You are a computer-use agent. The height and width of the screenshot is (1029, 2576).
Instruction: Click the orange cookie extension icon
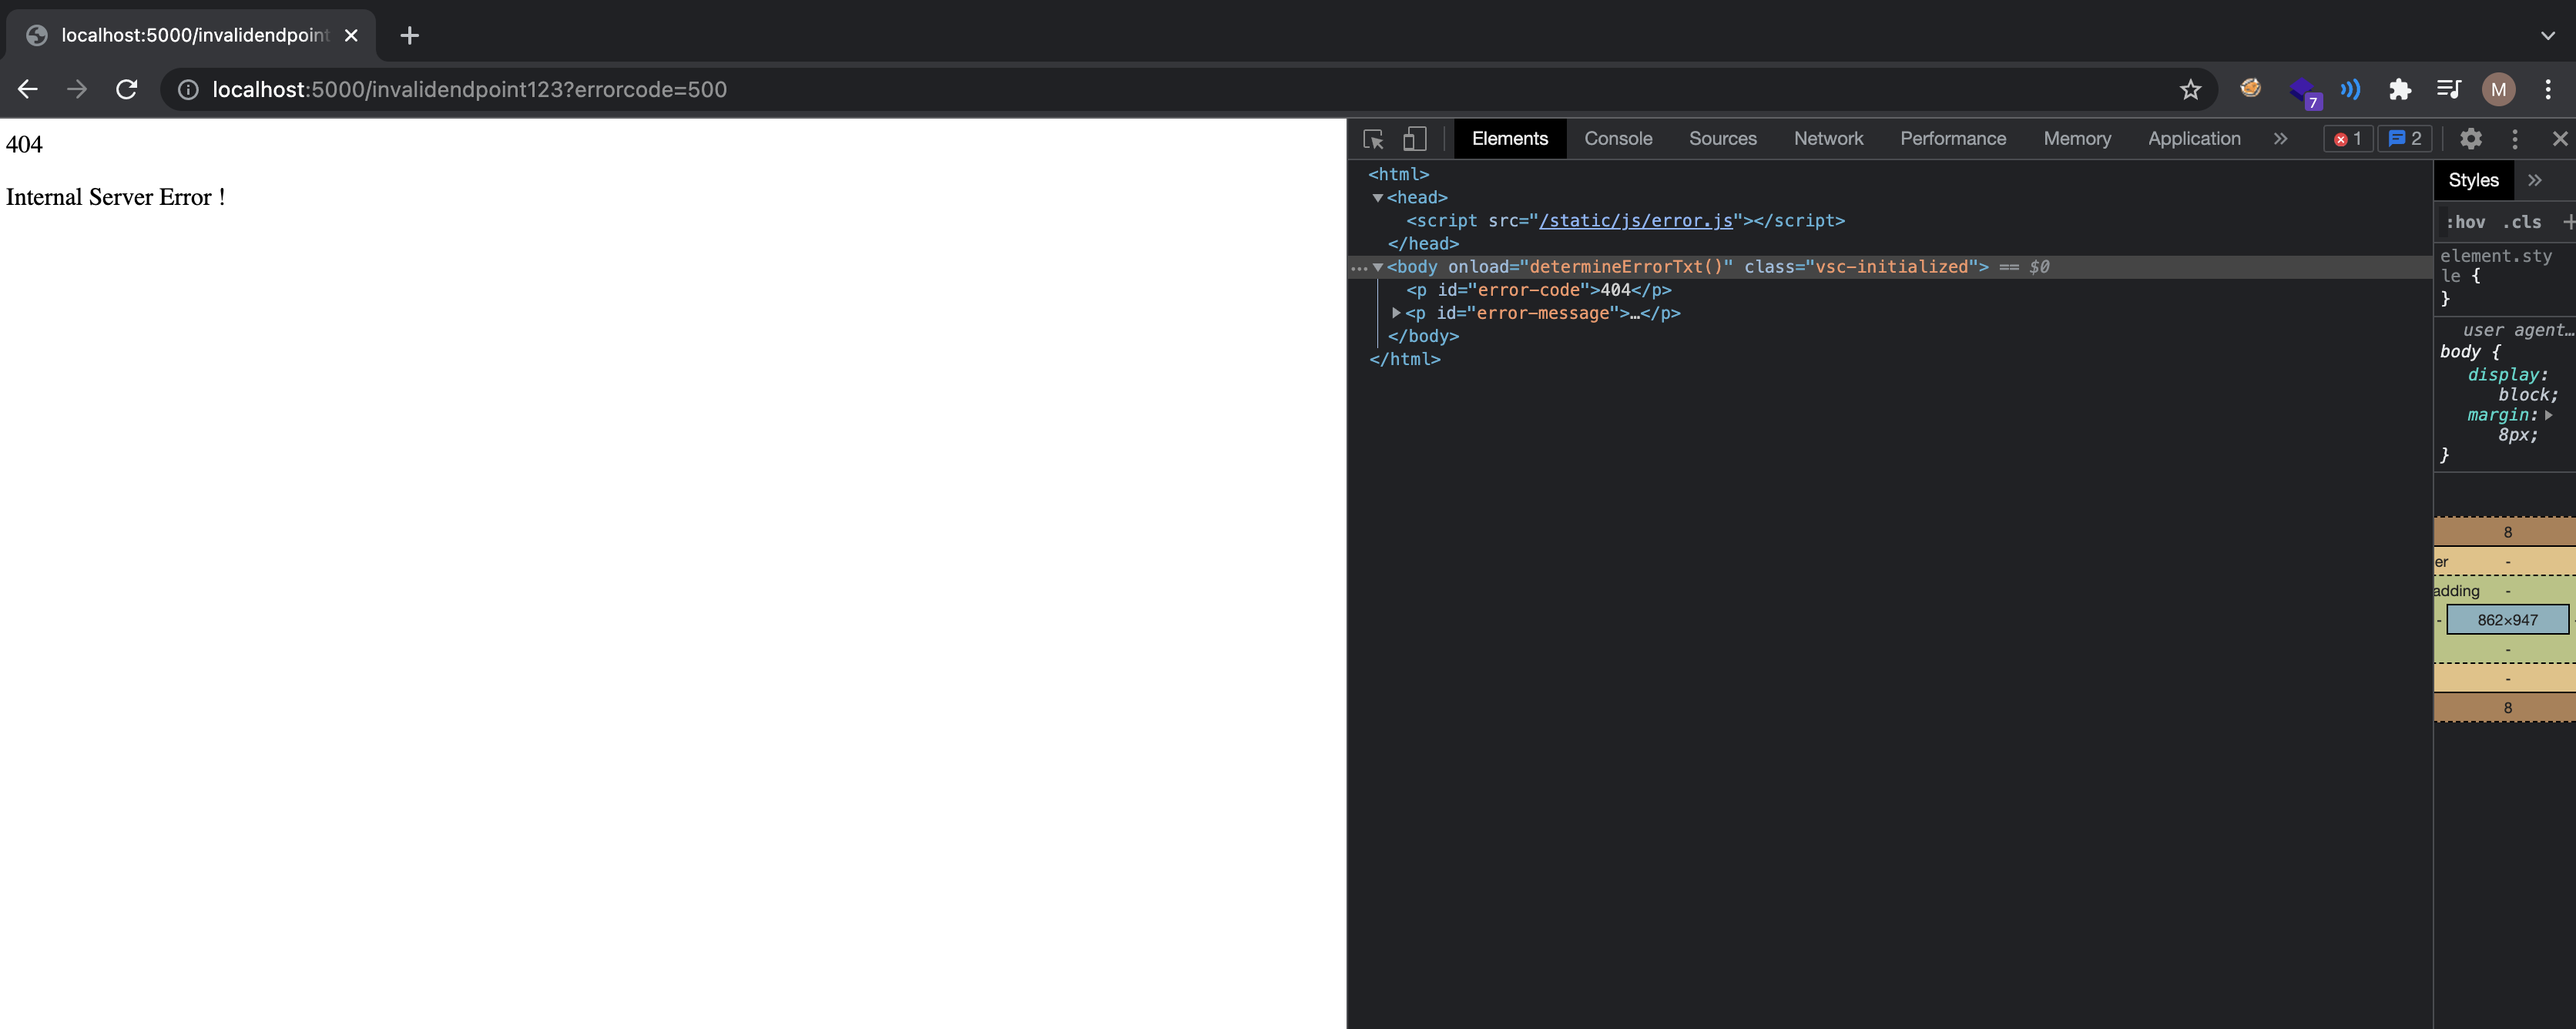2250,88
